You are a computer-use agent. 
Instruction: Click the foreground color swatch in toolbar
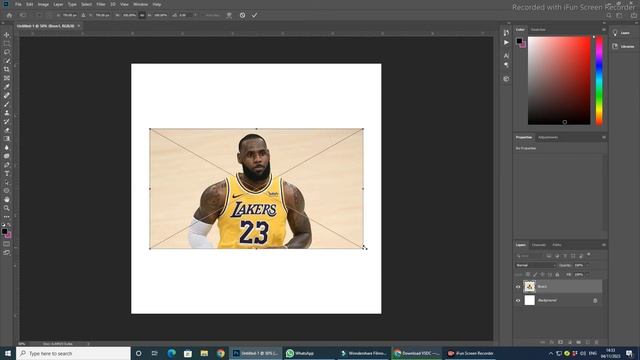tap(4, 231)
